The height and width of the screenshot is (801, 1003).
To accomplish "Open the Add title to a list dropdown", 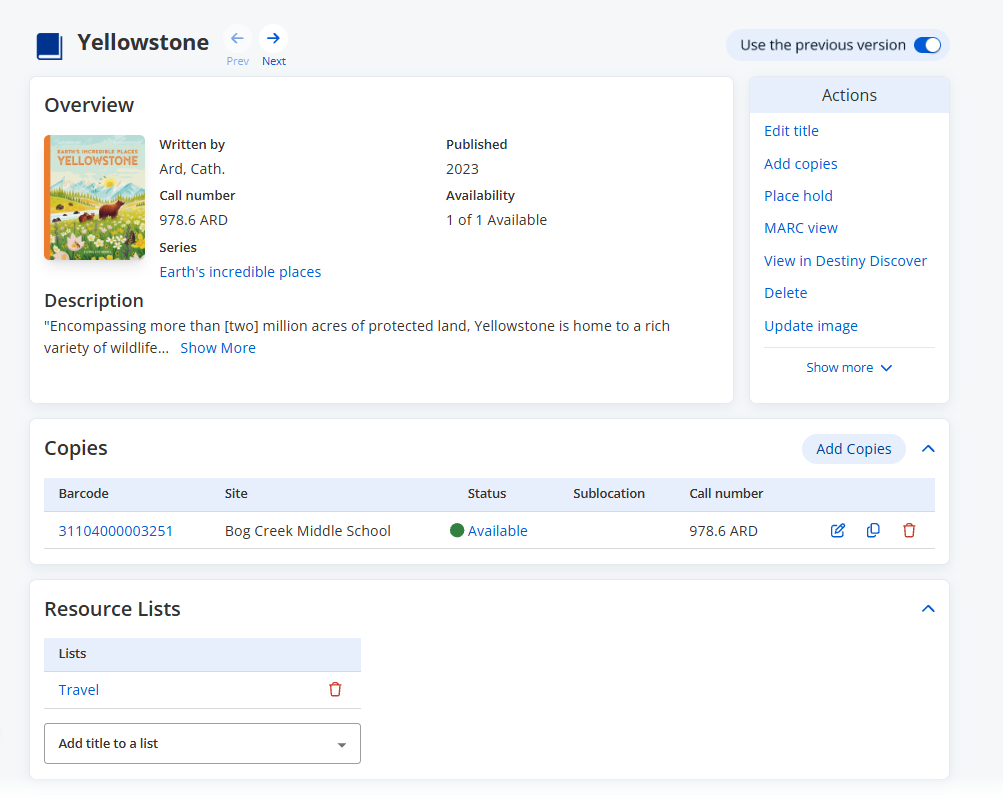I will 202,744.
